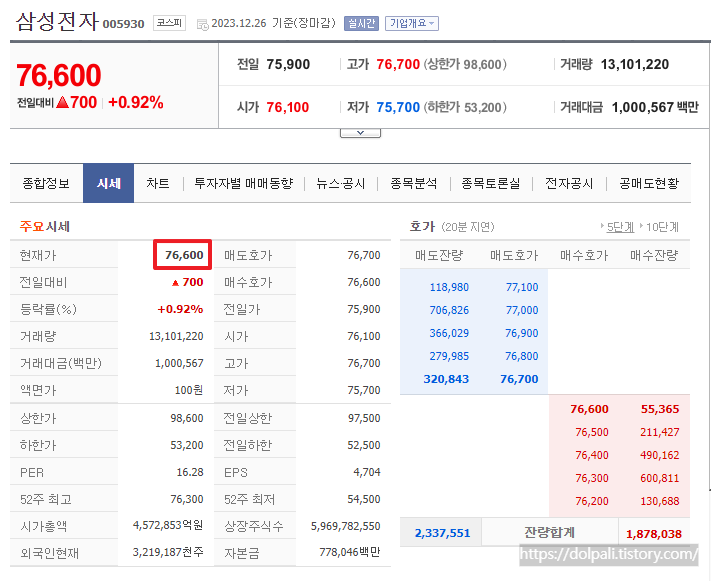Click ask price 77,000

pos(521,310)
